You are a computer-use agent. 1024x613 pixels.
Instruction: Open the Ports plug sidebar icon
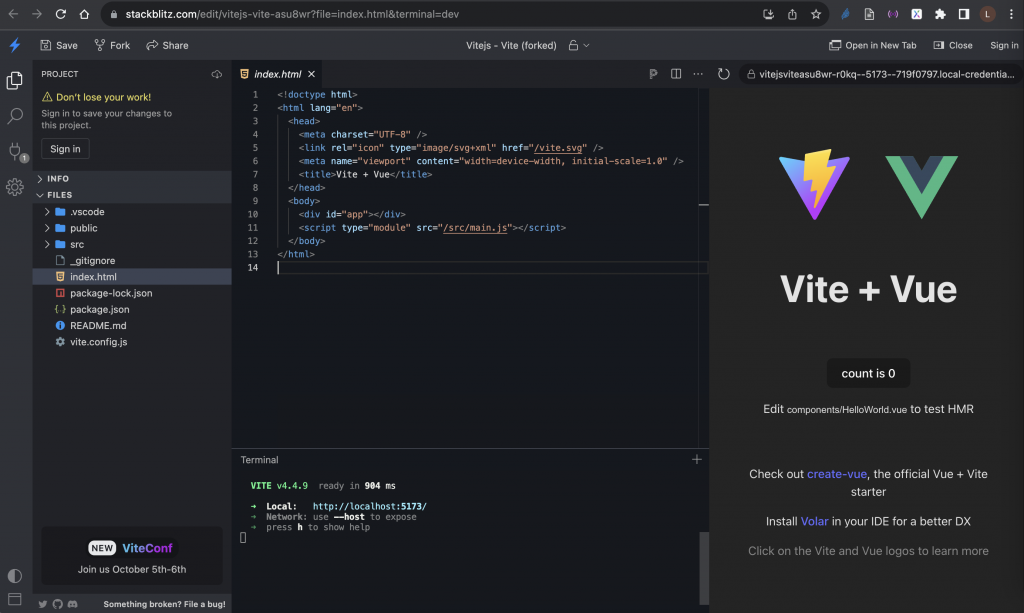16,152
